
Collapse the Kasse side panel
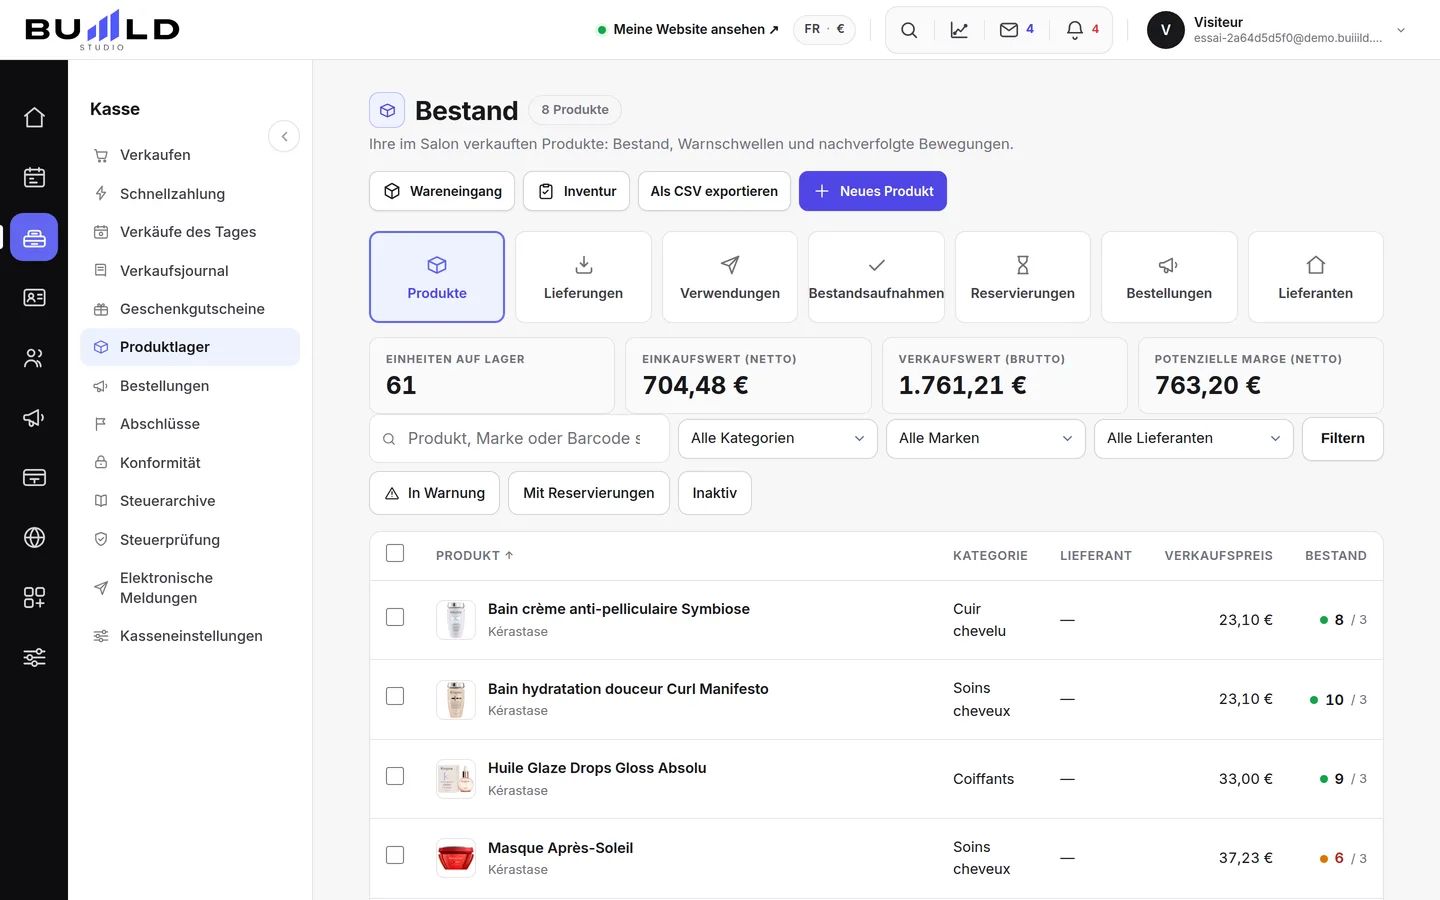[x=284, y=136]
